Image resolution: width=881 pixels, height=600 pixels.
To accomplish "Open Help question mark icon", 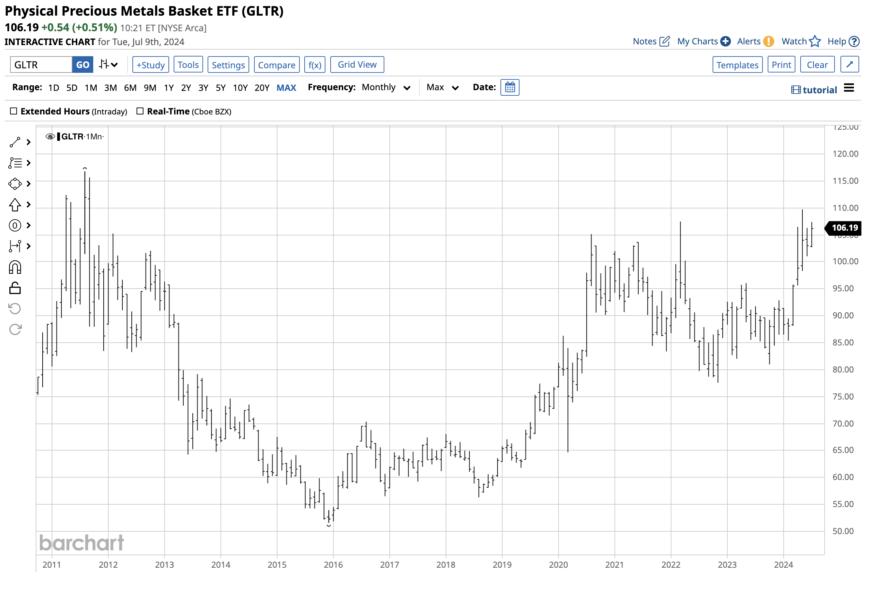I will (x=854, y=41).
